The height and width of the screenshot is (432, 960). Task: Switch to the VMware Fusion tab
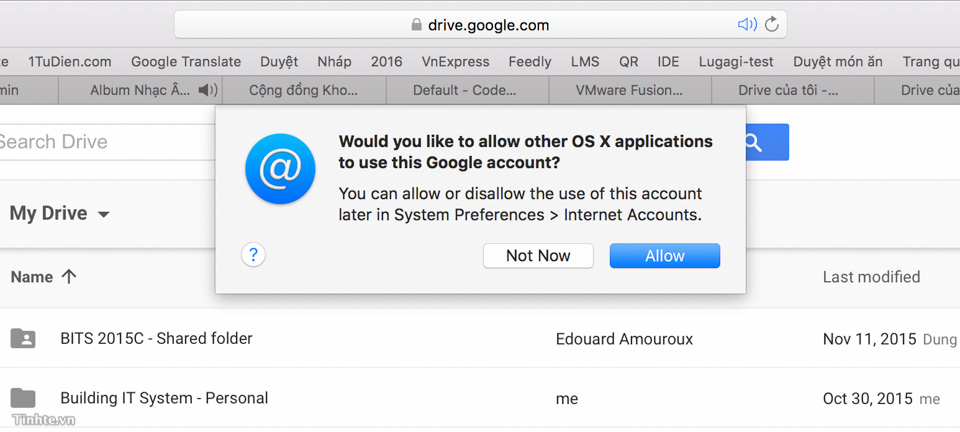pos(630,91)
